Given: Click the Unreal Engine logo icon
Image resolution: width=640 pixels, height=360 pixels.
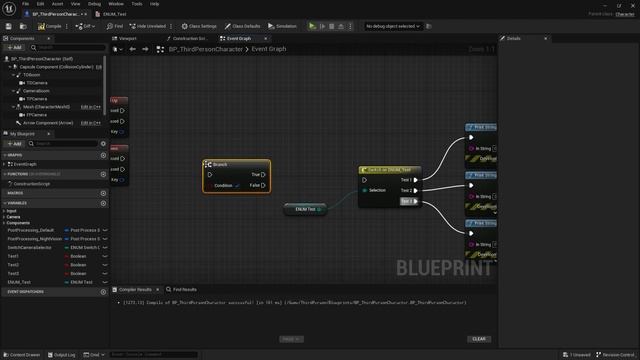Looking at the screenshot, I should pyautogui.click(x=9, y=9).
